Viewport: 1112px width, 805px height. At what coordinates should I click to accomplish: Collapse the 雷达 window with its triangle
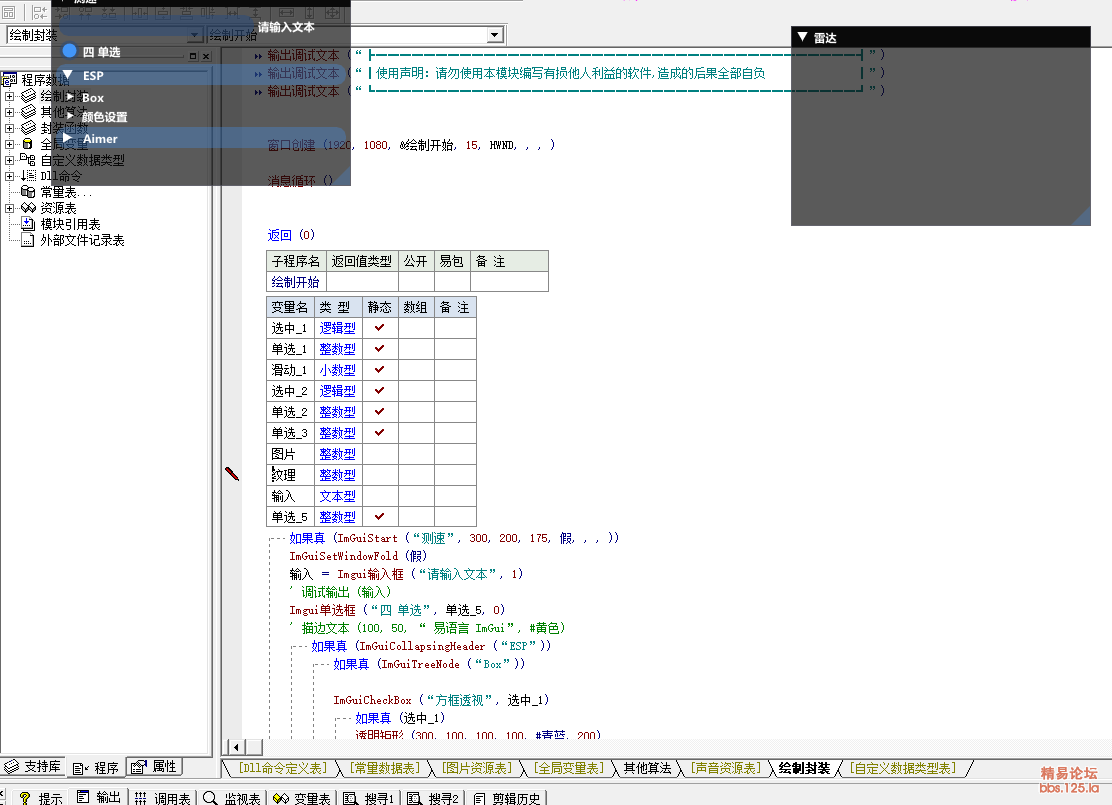point(803,37)
